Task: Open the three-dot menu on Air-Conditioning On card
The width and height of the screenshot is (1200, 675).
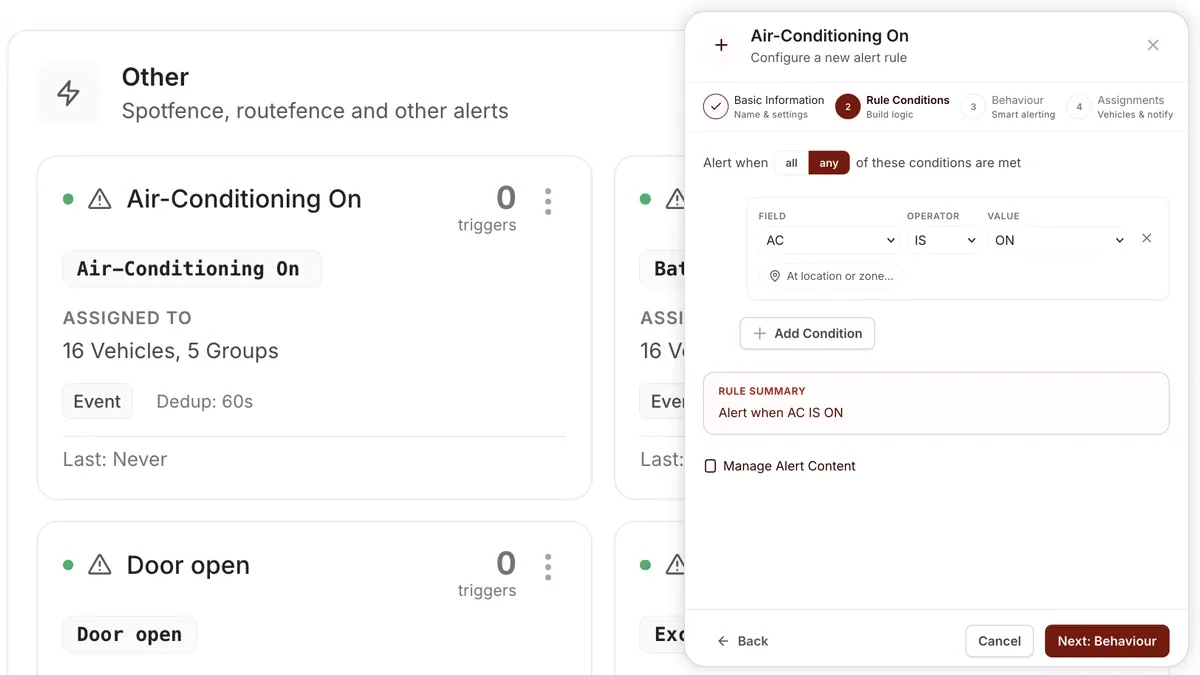Action: coord(548,201)
